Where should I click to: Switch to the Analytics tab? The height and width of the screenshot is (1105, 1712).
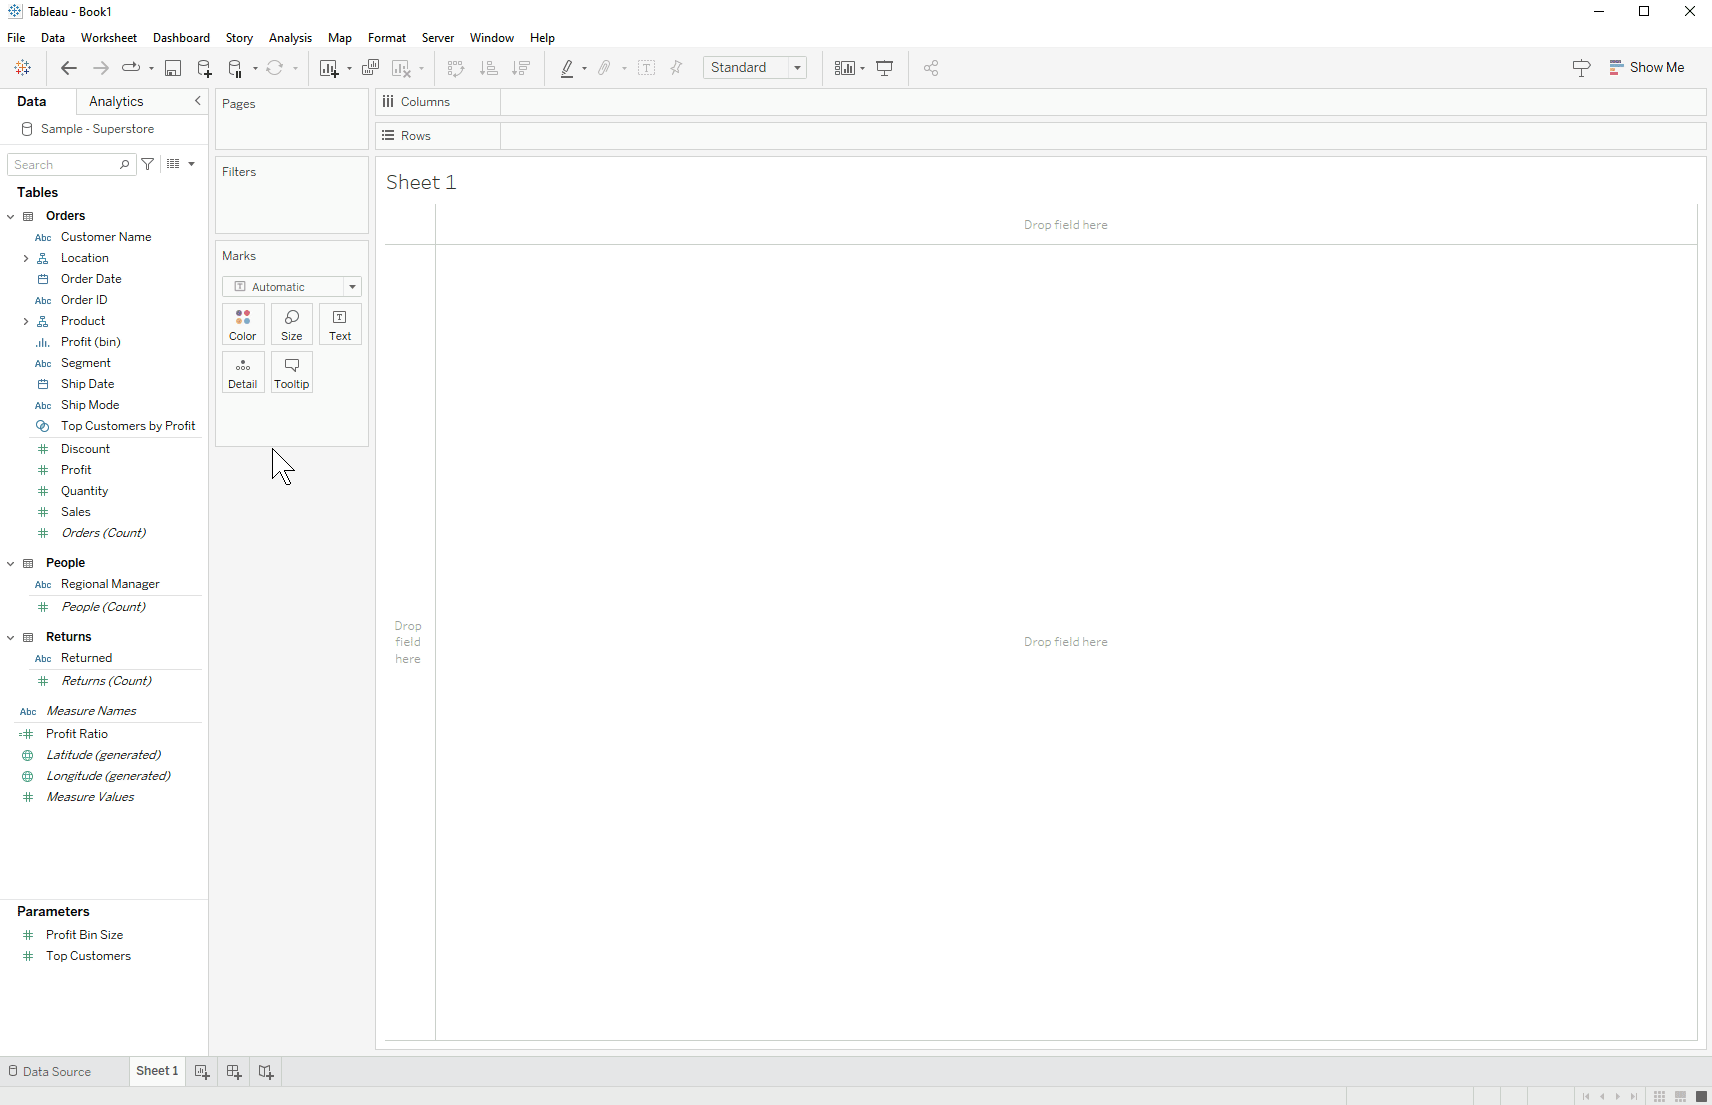pos(116,101)
